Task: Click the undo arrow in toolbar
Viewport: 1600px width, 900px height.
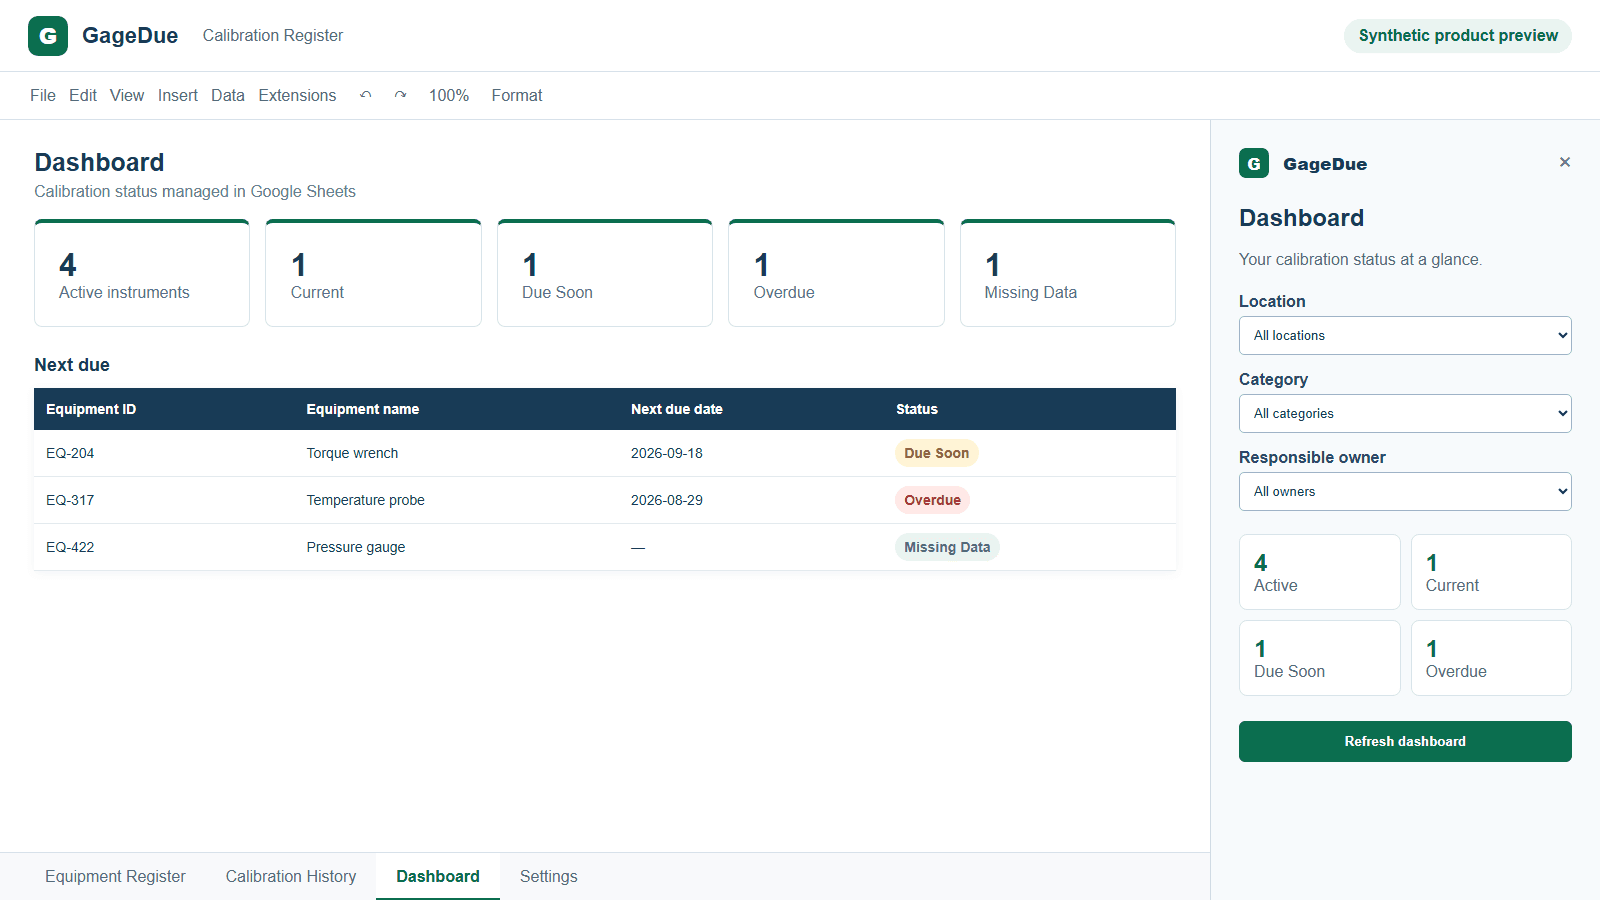Action: (x=366, y=95)
